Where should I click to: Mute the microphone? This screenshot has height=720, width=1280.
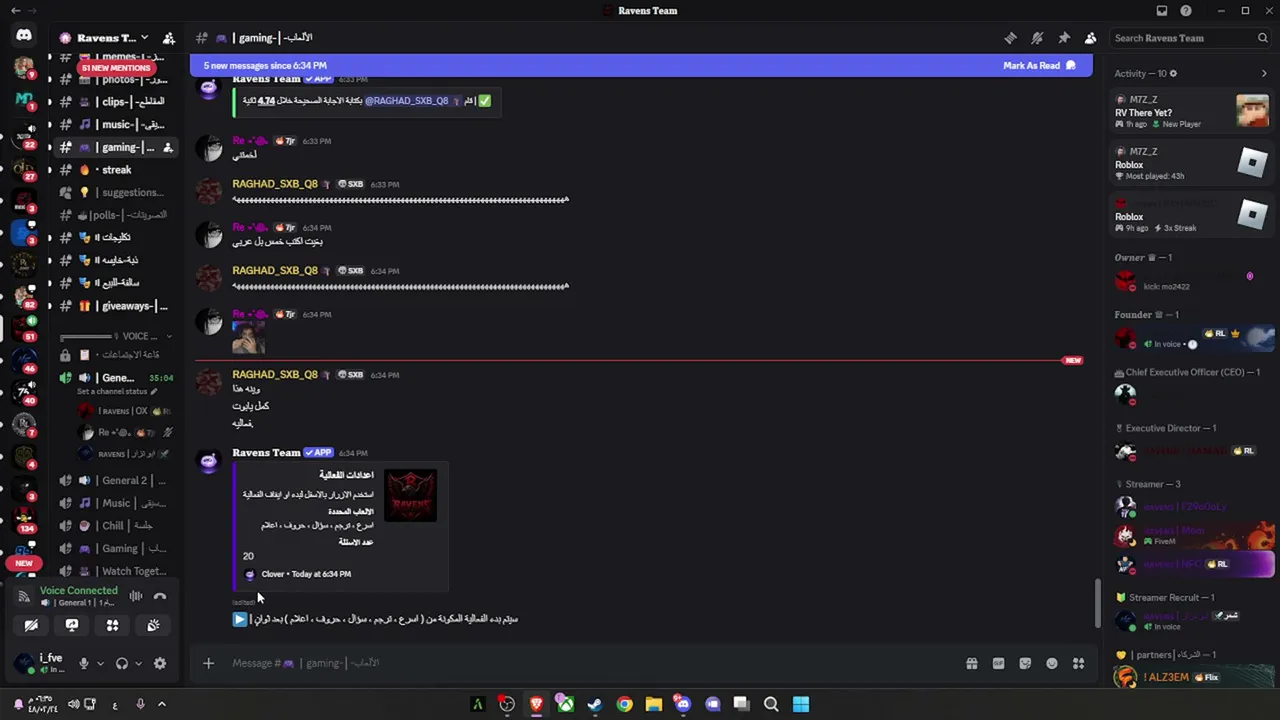click(84, 663)
